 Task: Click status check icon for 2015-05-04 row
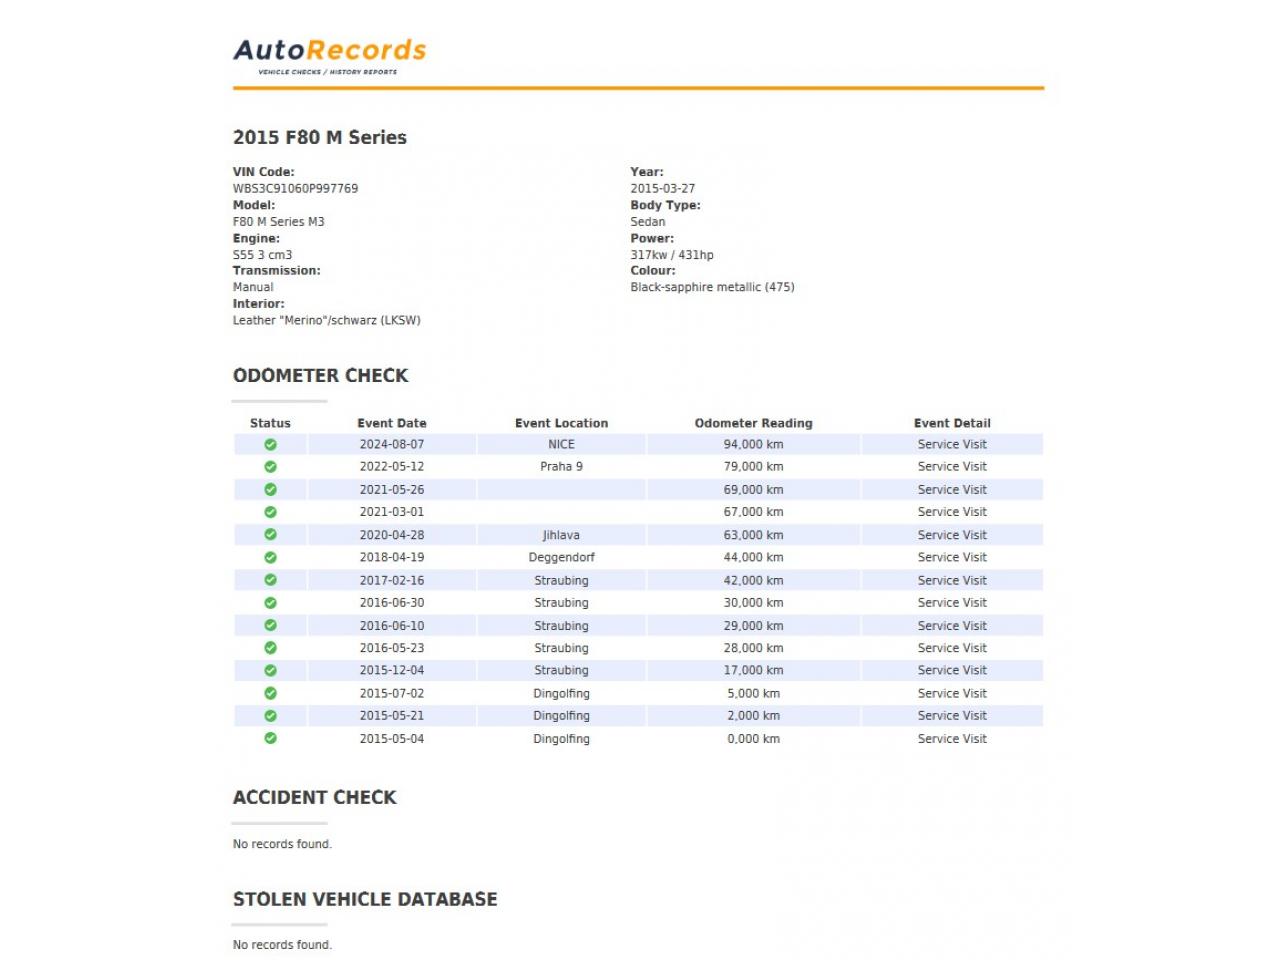pos(270,739)
